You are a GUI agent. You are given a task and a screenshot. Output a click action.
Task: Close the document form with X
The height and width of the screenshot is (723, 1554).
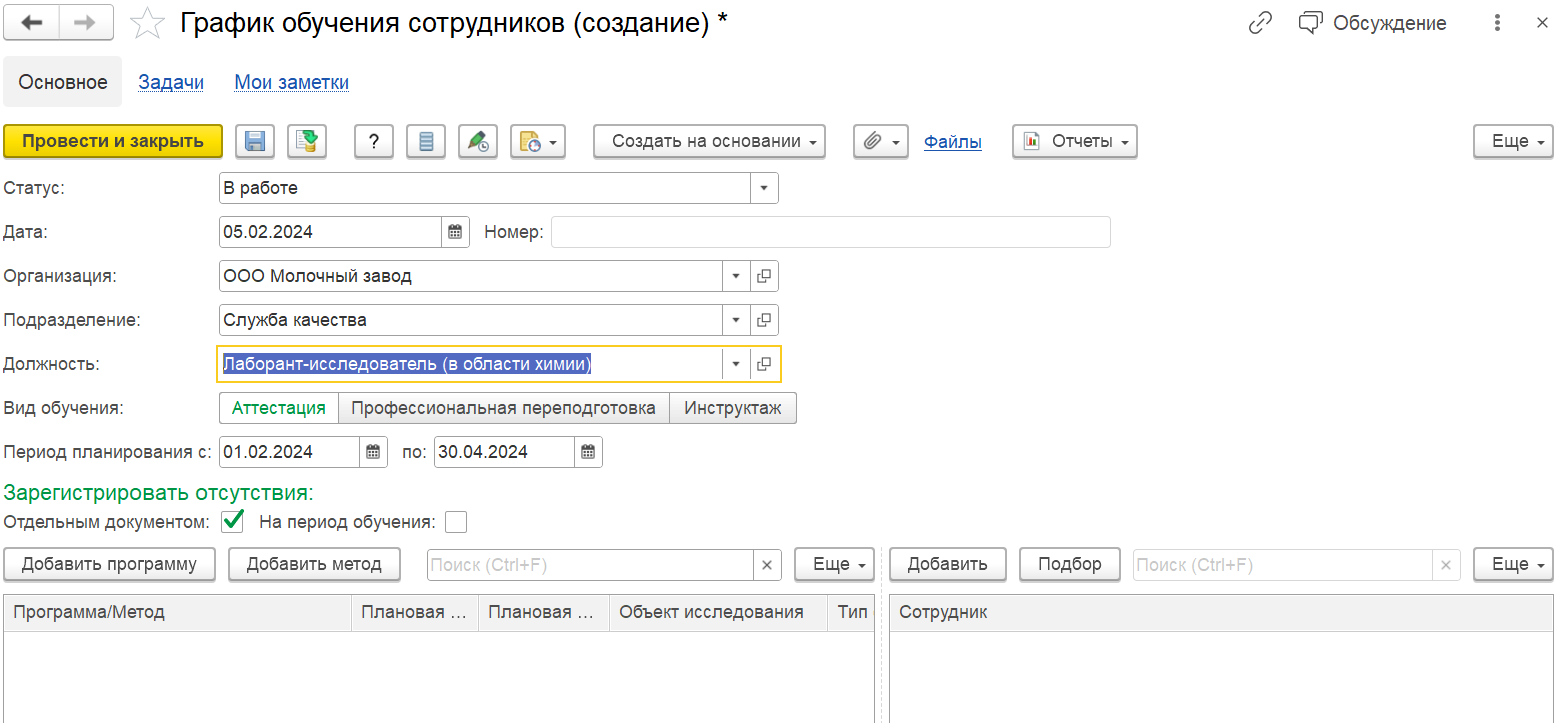tap(1541, 23)
